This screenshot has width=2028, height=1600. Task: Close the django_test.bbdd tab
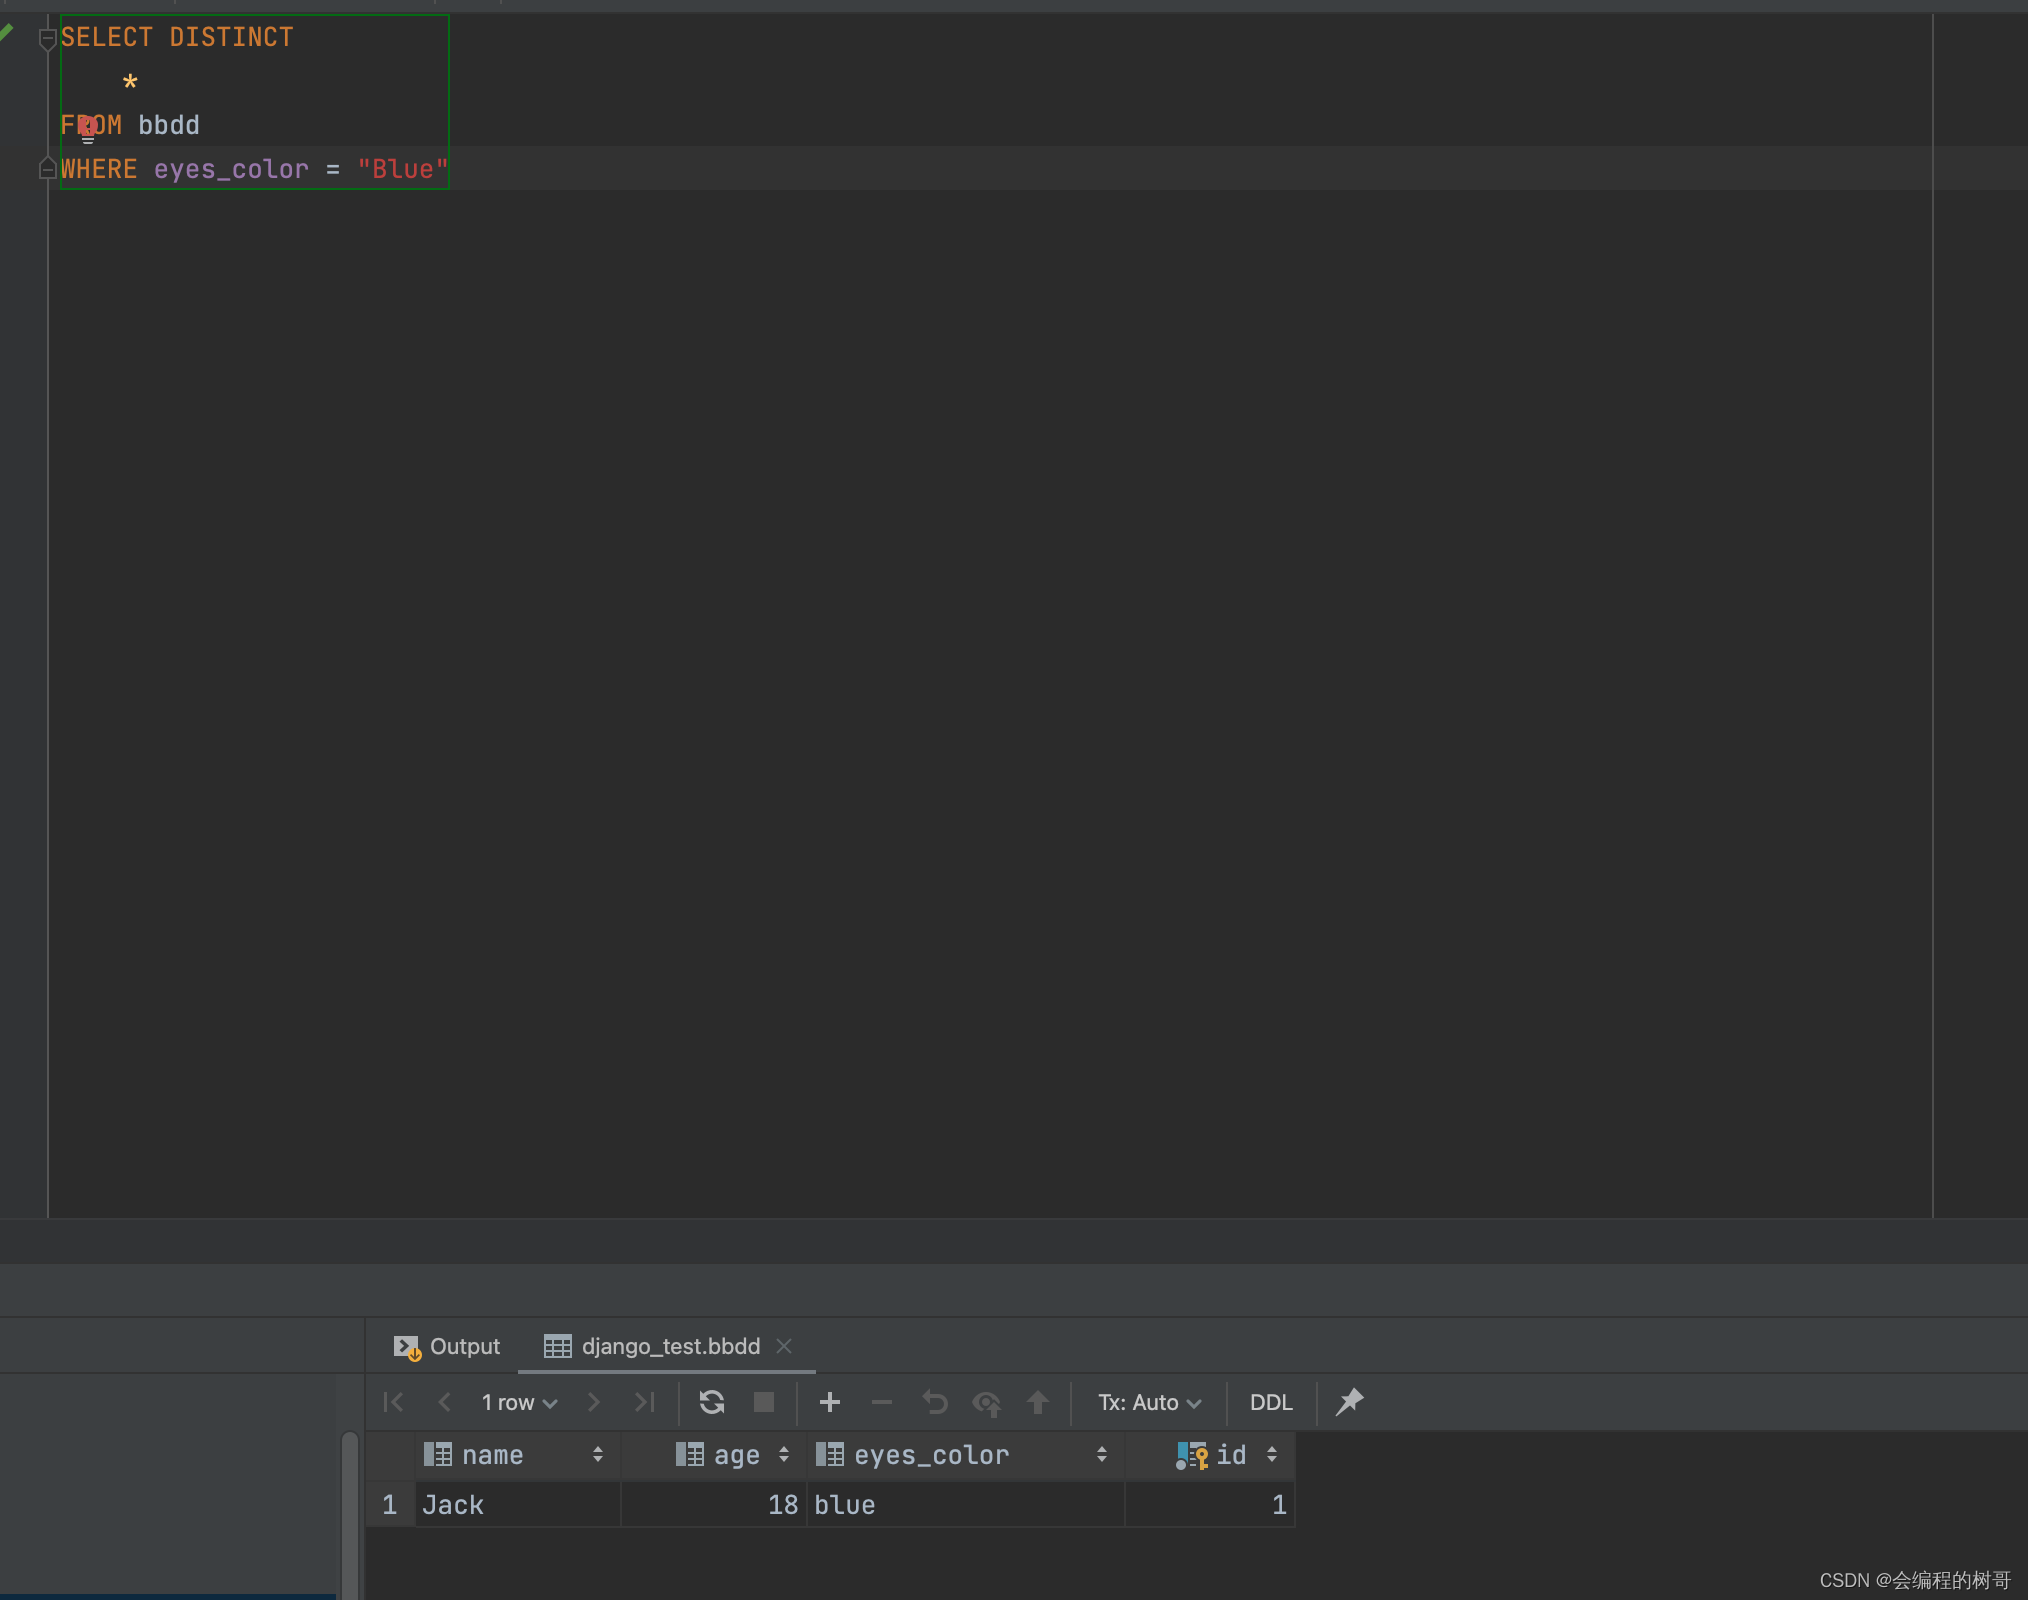(x=784, y=1346)
